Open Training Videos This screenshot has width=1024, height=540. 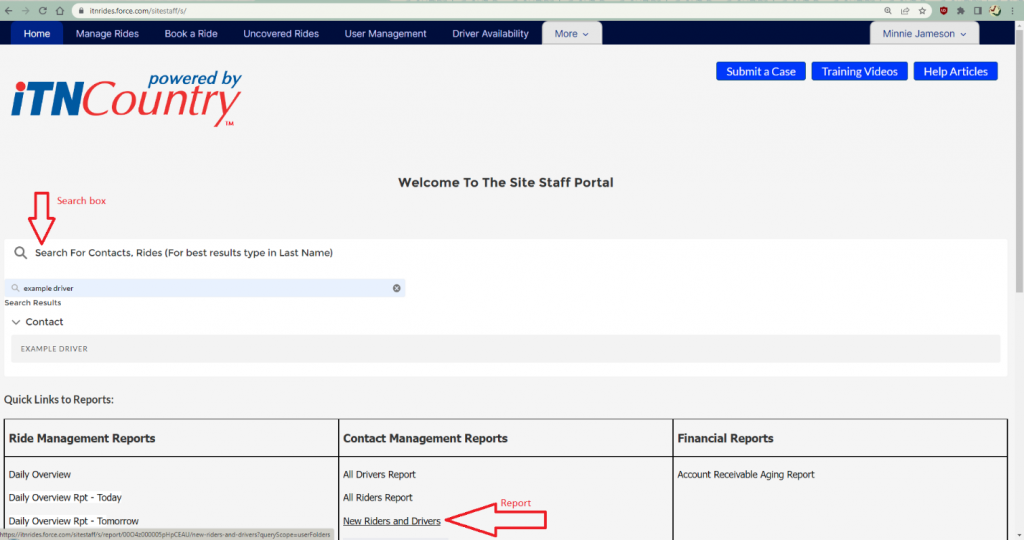pos(859,71)
